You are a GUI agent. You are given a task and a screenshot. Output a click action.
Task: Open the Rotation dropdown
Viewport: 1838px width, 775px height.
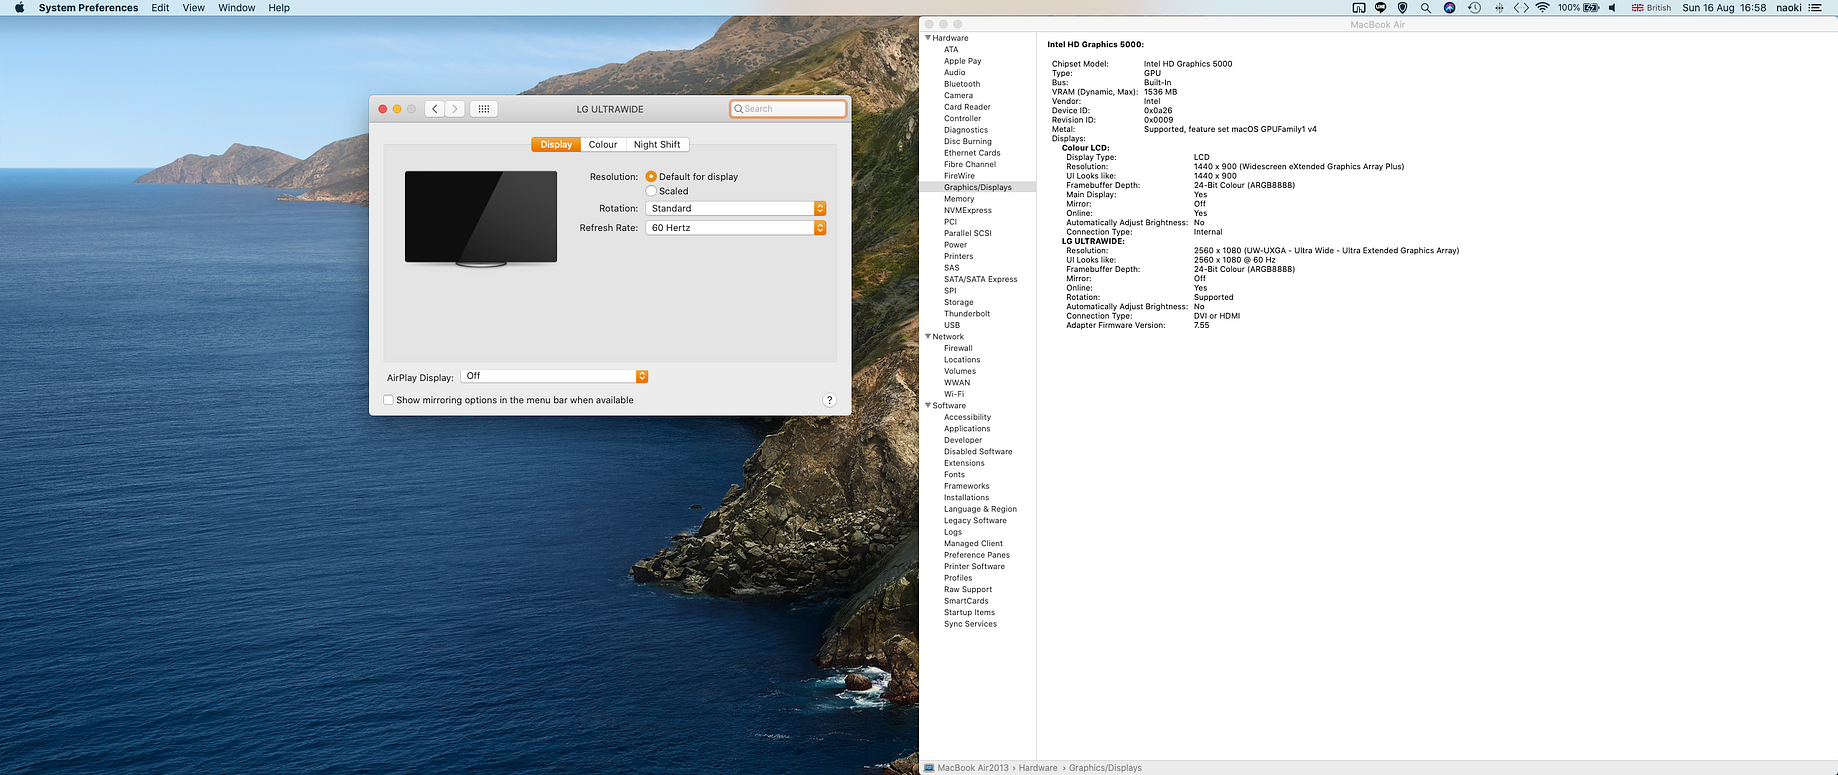736,208
